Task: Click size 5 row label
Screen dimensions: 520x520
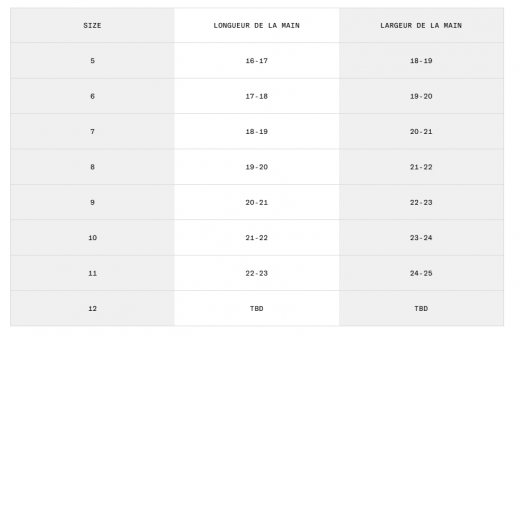Action: coord(92,61)
